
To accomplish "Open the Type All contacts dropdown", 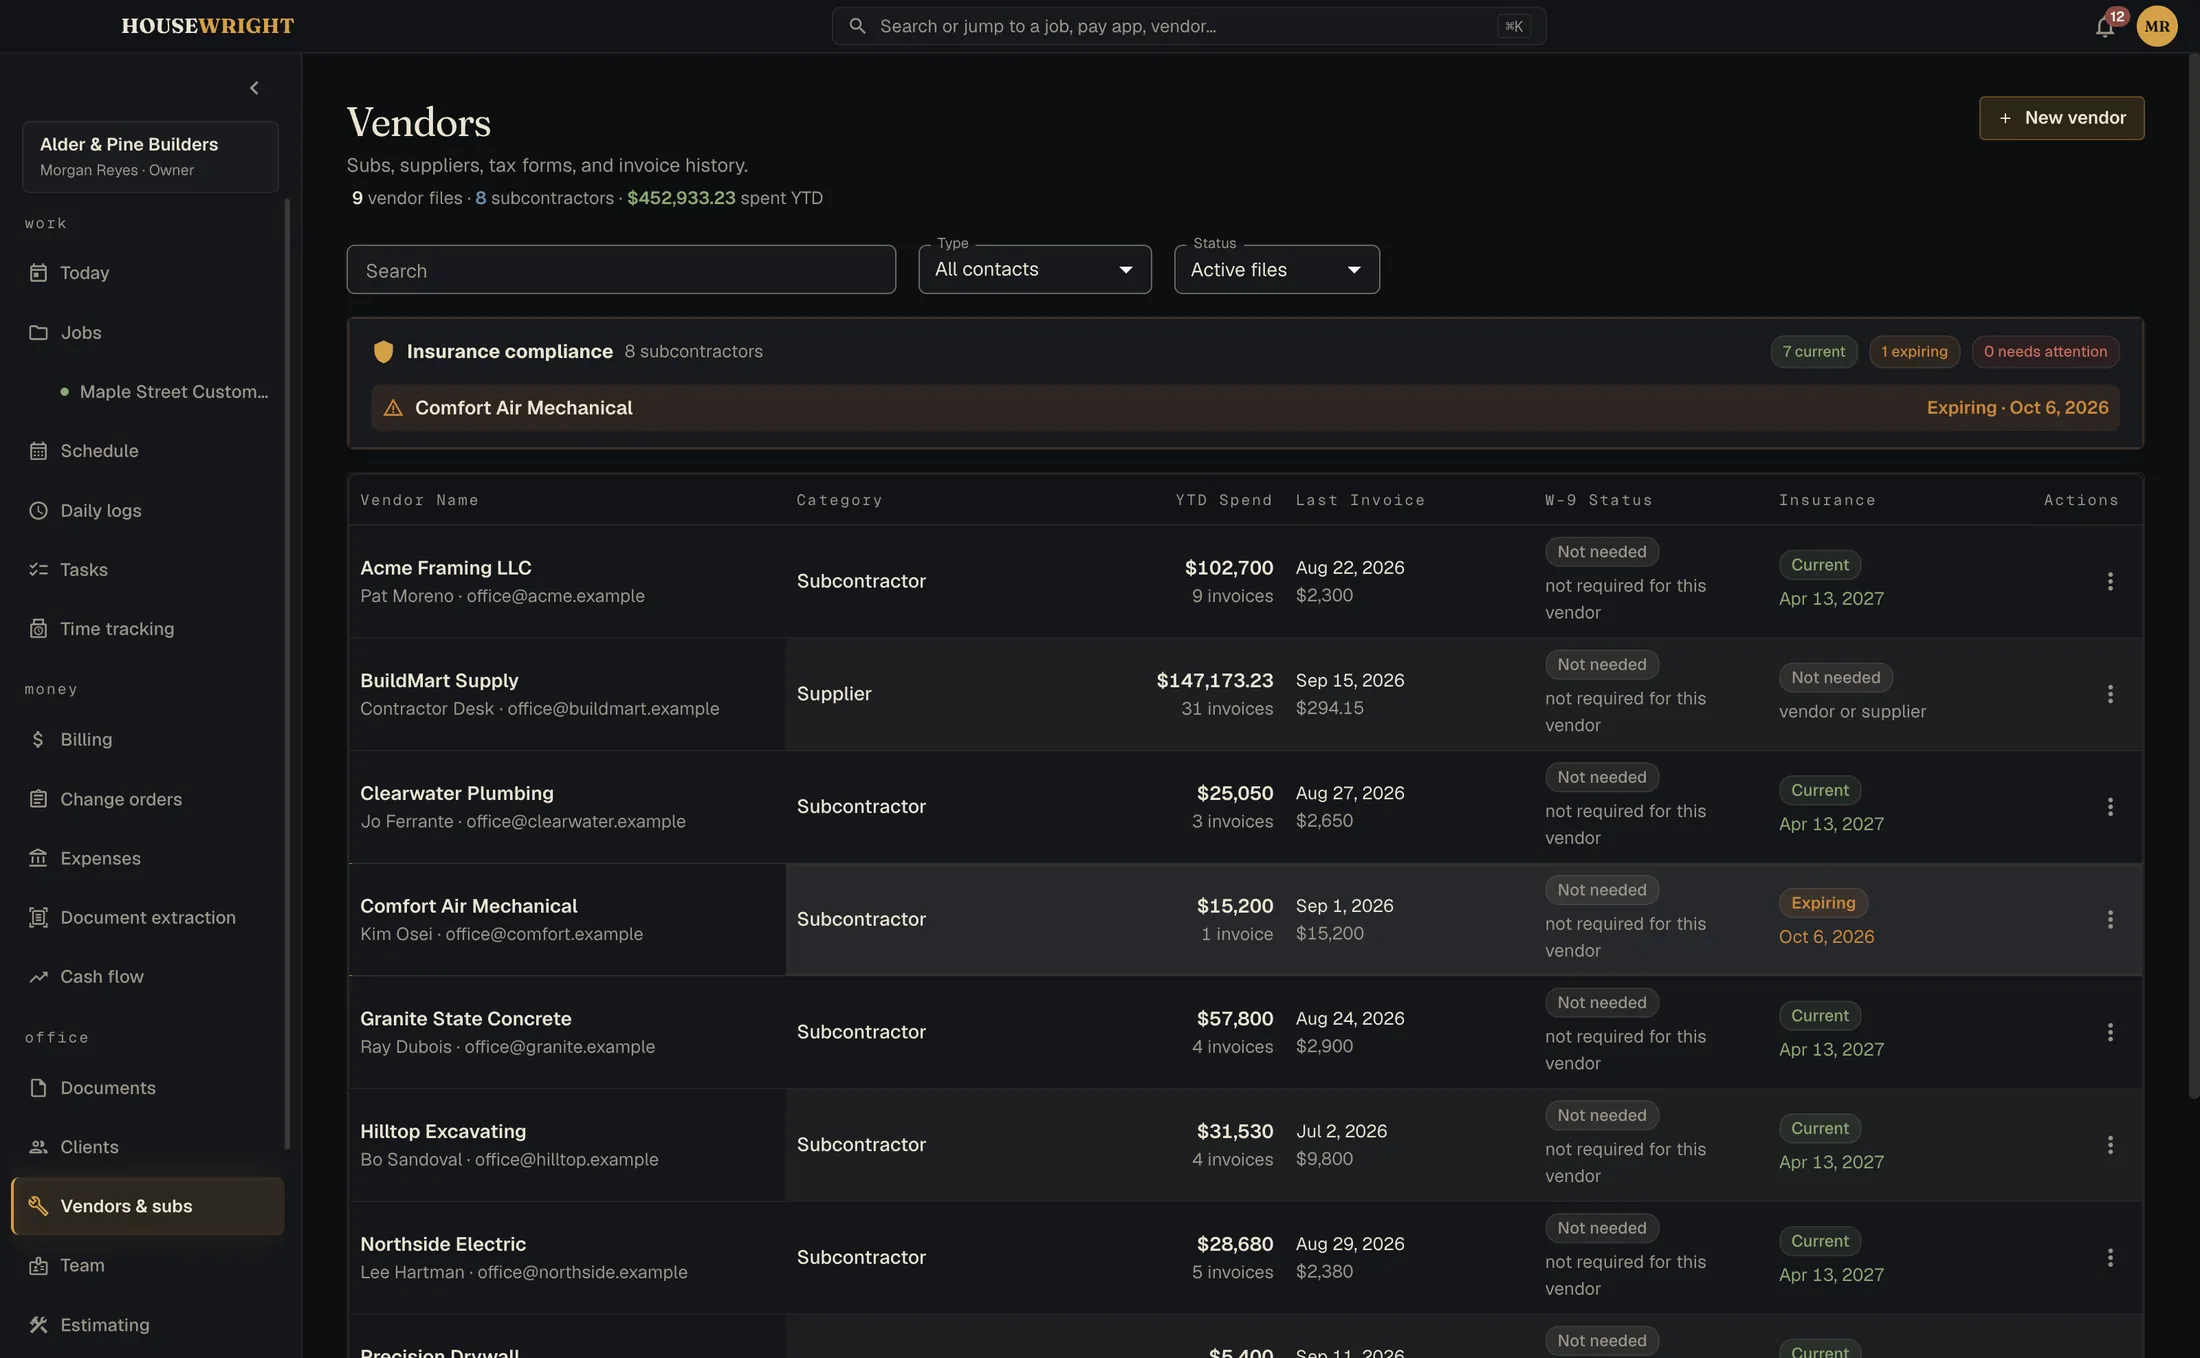I will [1034, 269].
